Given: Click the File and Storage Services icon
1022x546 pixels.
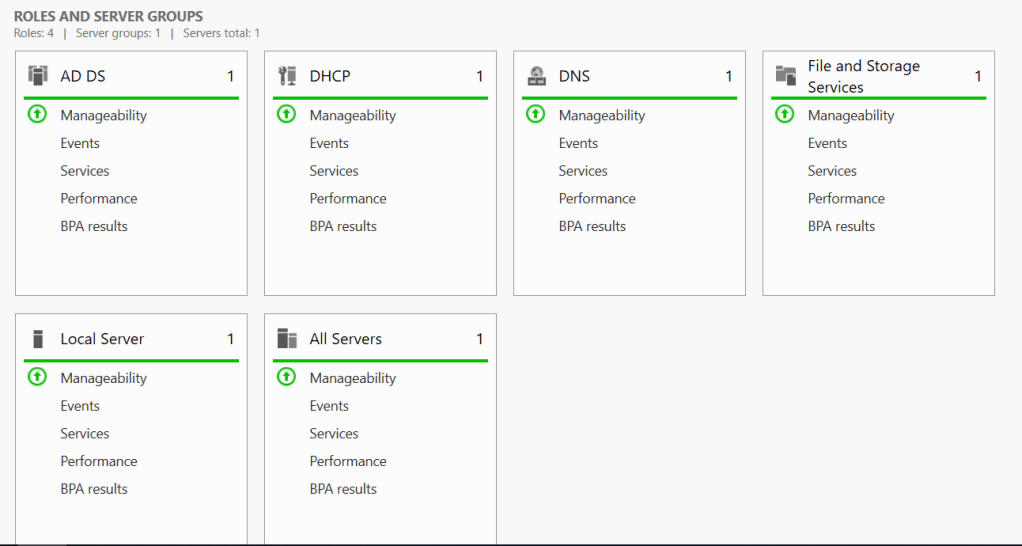Looking at the screenshot, I should [x=786, y=76].
